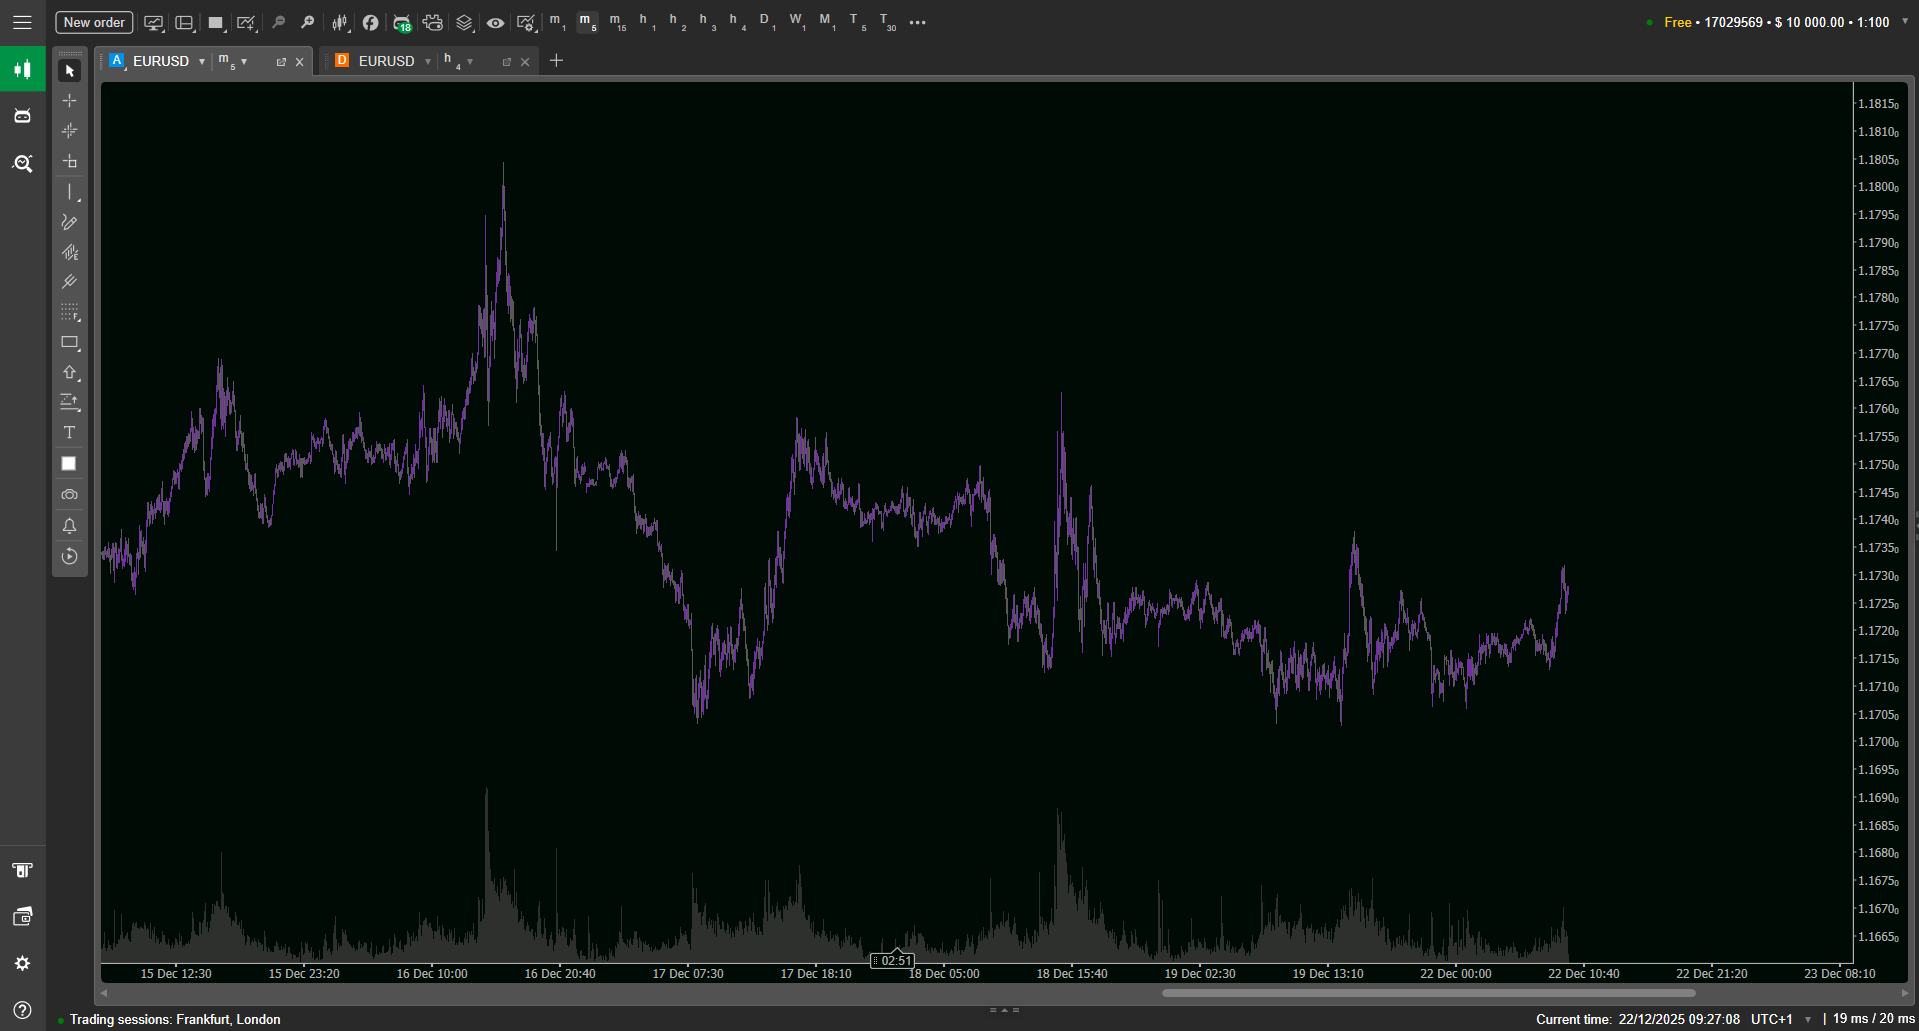Image resolution: width=1919 pixels, height=1031 pixels.
Task: Select the rectangle drawing tool
Action: click(70, 343)
